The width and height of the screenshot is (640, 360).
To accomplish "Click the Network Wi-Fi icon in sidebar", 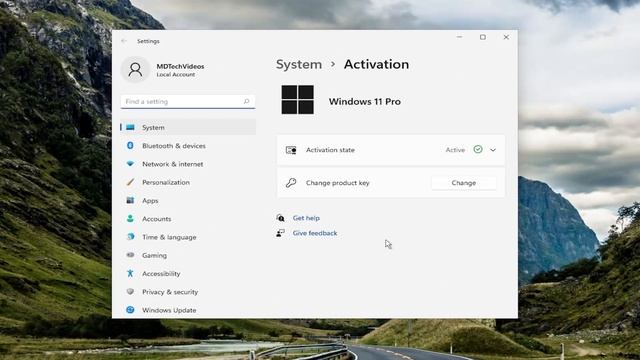I will [x=130, y=164].
